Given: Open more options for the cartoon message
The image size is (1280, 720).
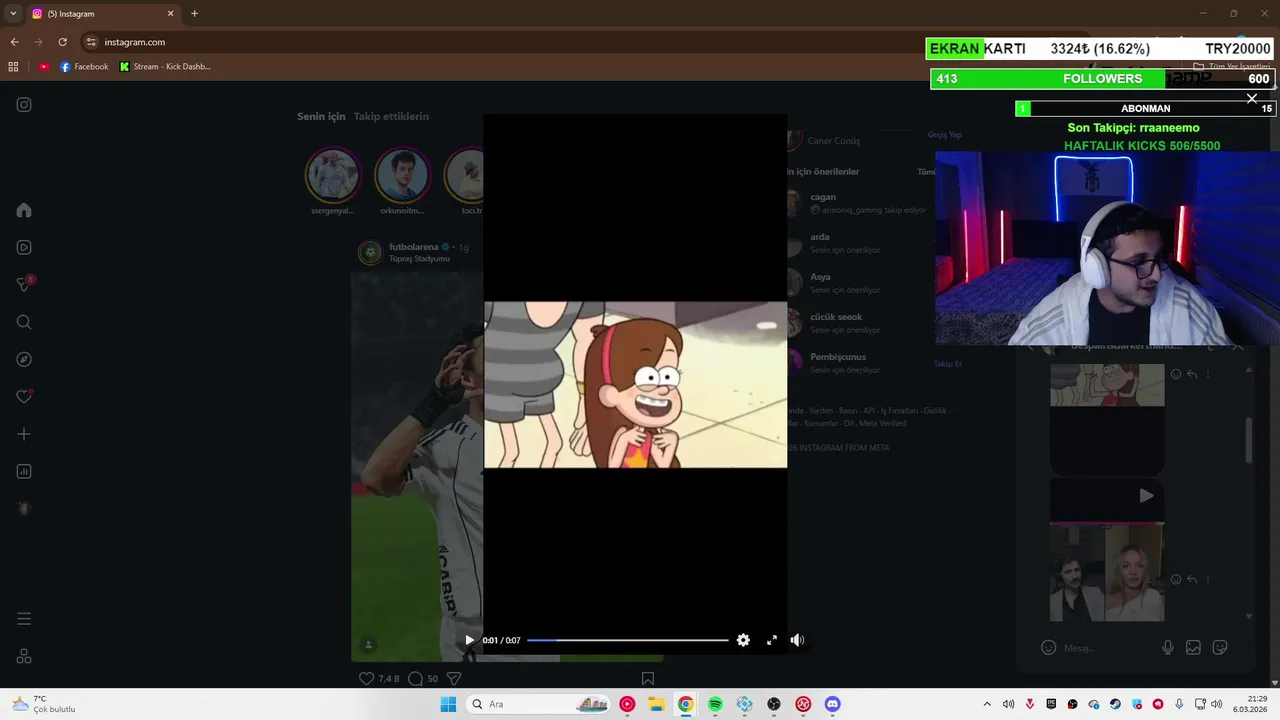Looking at the screenshot, I should (1208, 374).
